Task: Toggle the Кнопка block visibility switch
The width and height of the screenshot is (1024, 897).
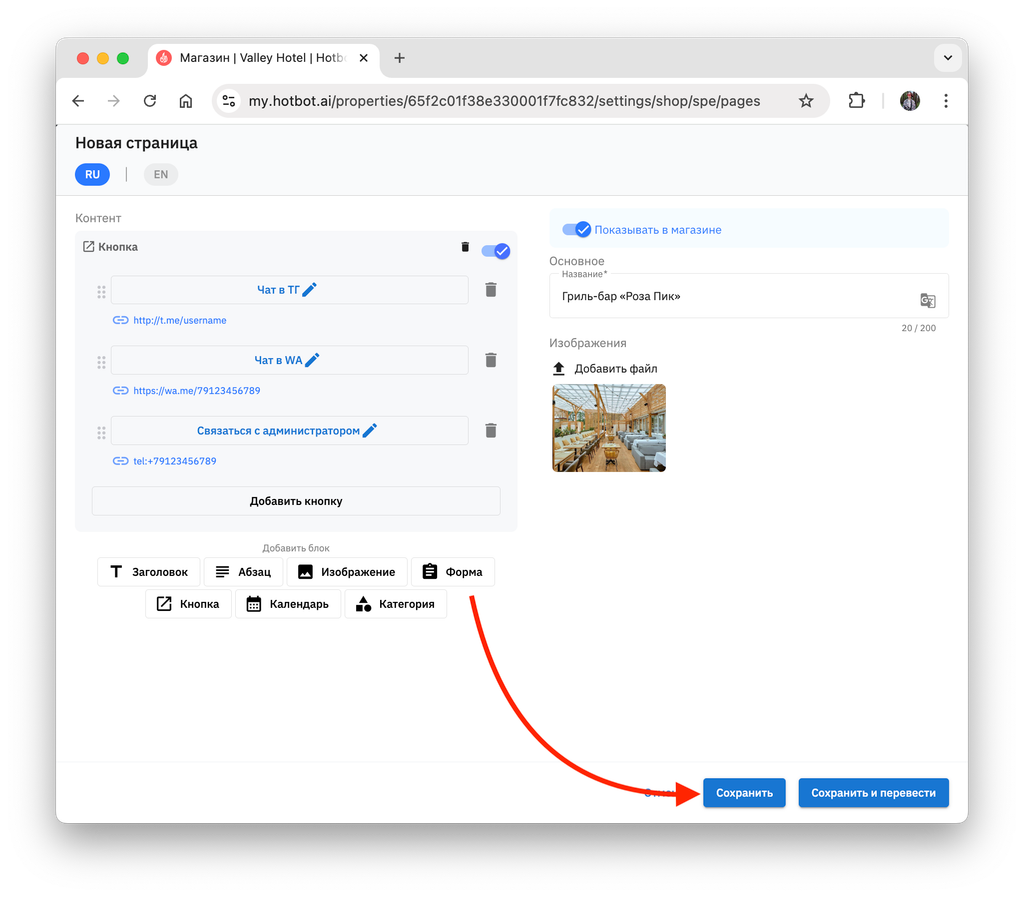Action: (x=496, y=251)
